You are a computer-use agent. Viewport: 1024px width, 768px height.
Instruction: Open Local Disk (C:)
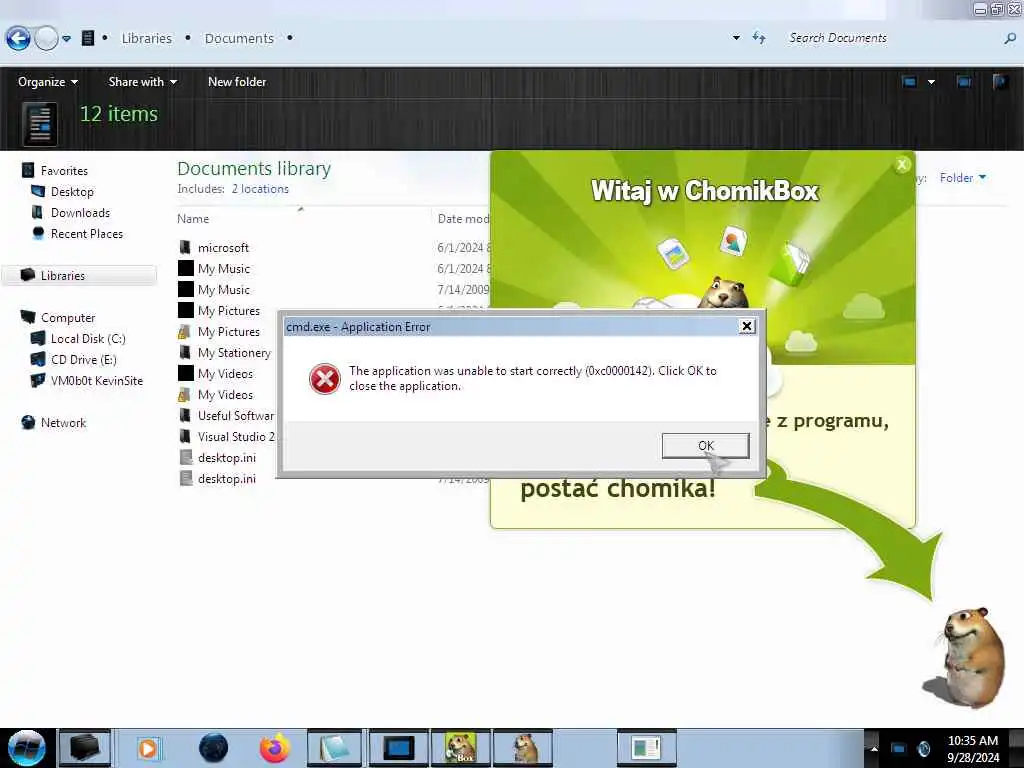coord(88,338)
